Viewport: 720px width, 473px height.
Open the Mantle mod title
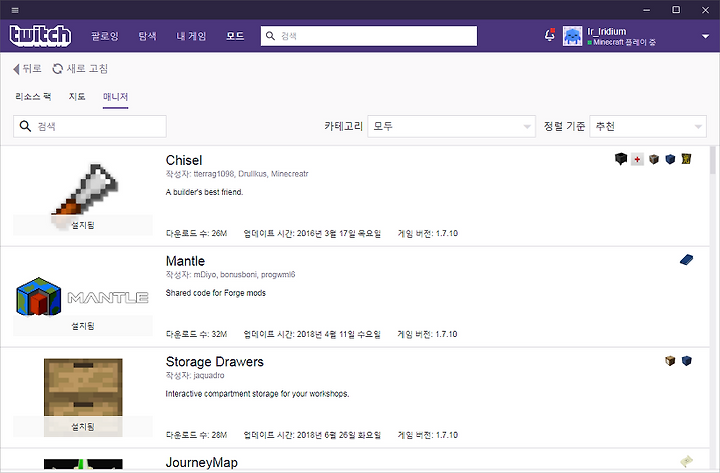coord(185,261)
